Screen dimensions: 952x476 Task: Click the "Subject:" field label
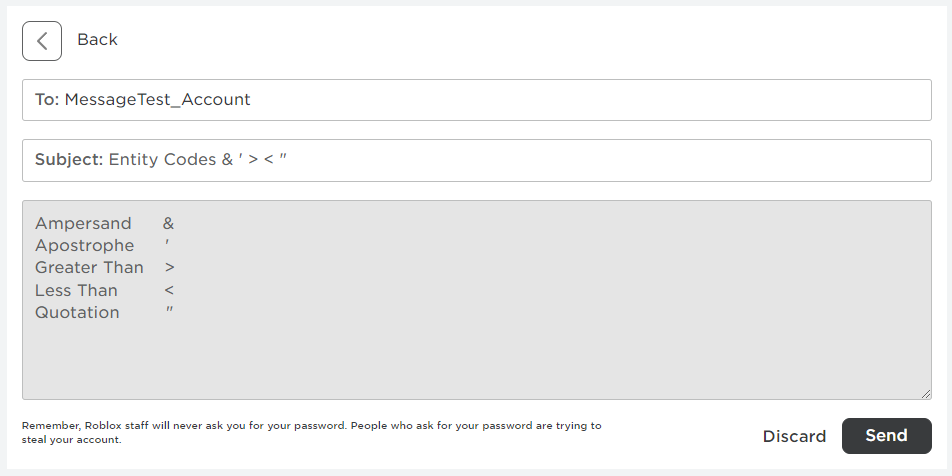tap(69, 160)
